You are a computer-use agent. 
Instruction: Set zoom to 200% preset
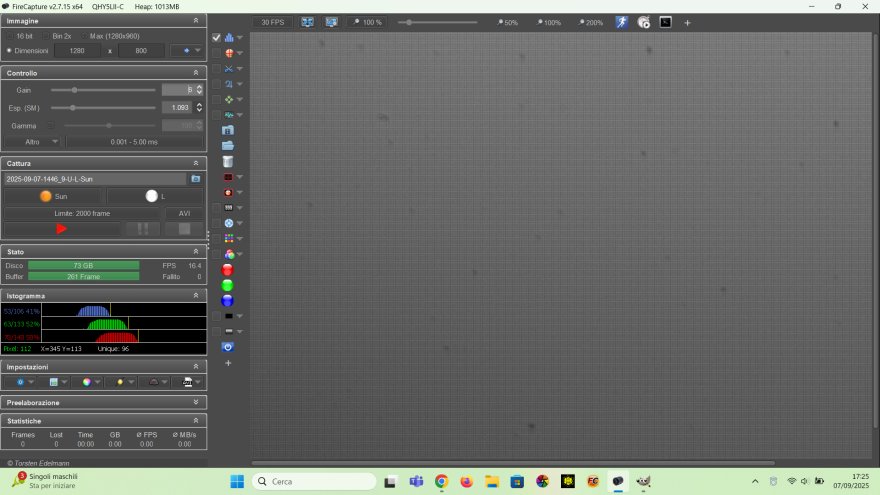point(590,22)
